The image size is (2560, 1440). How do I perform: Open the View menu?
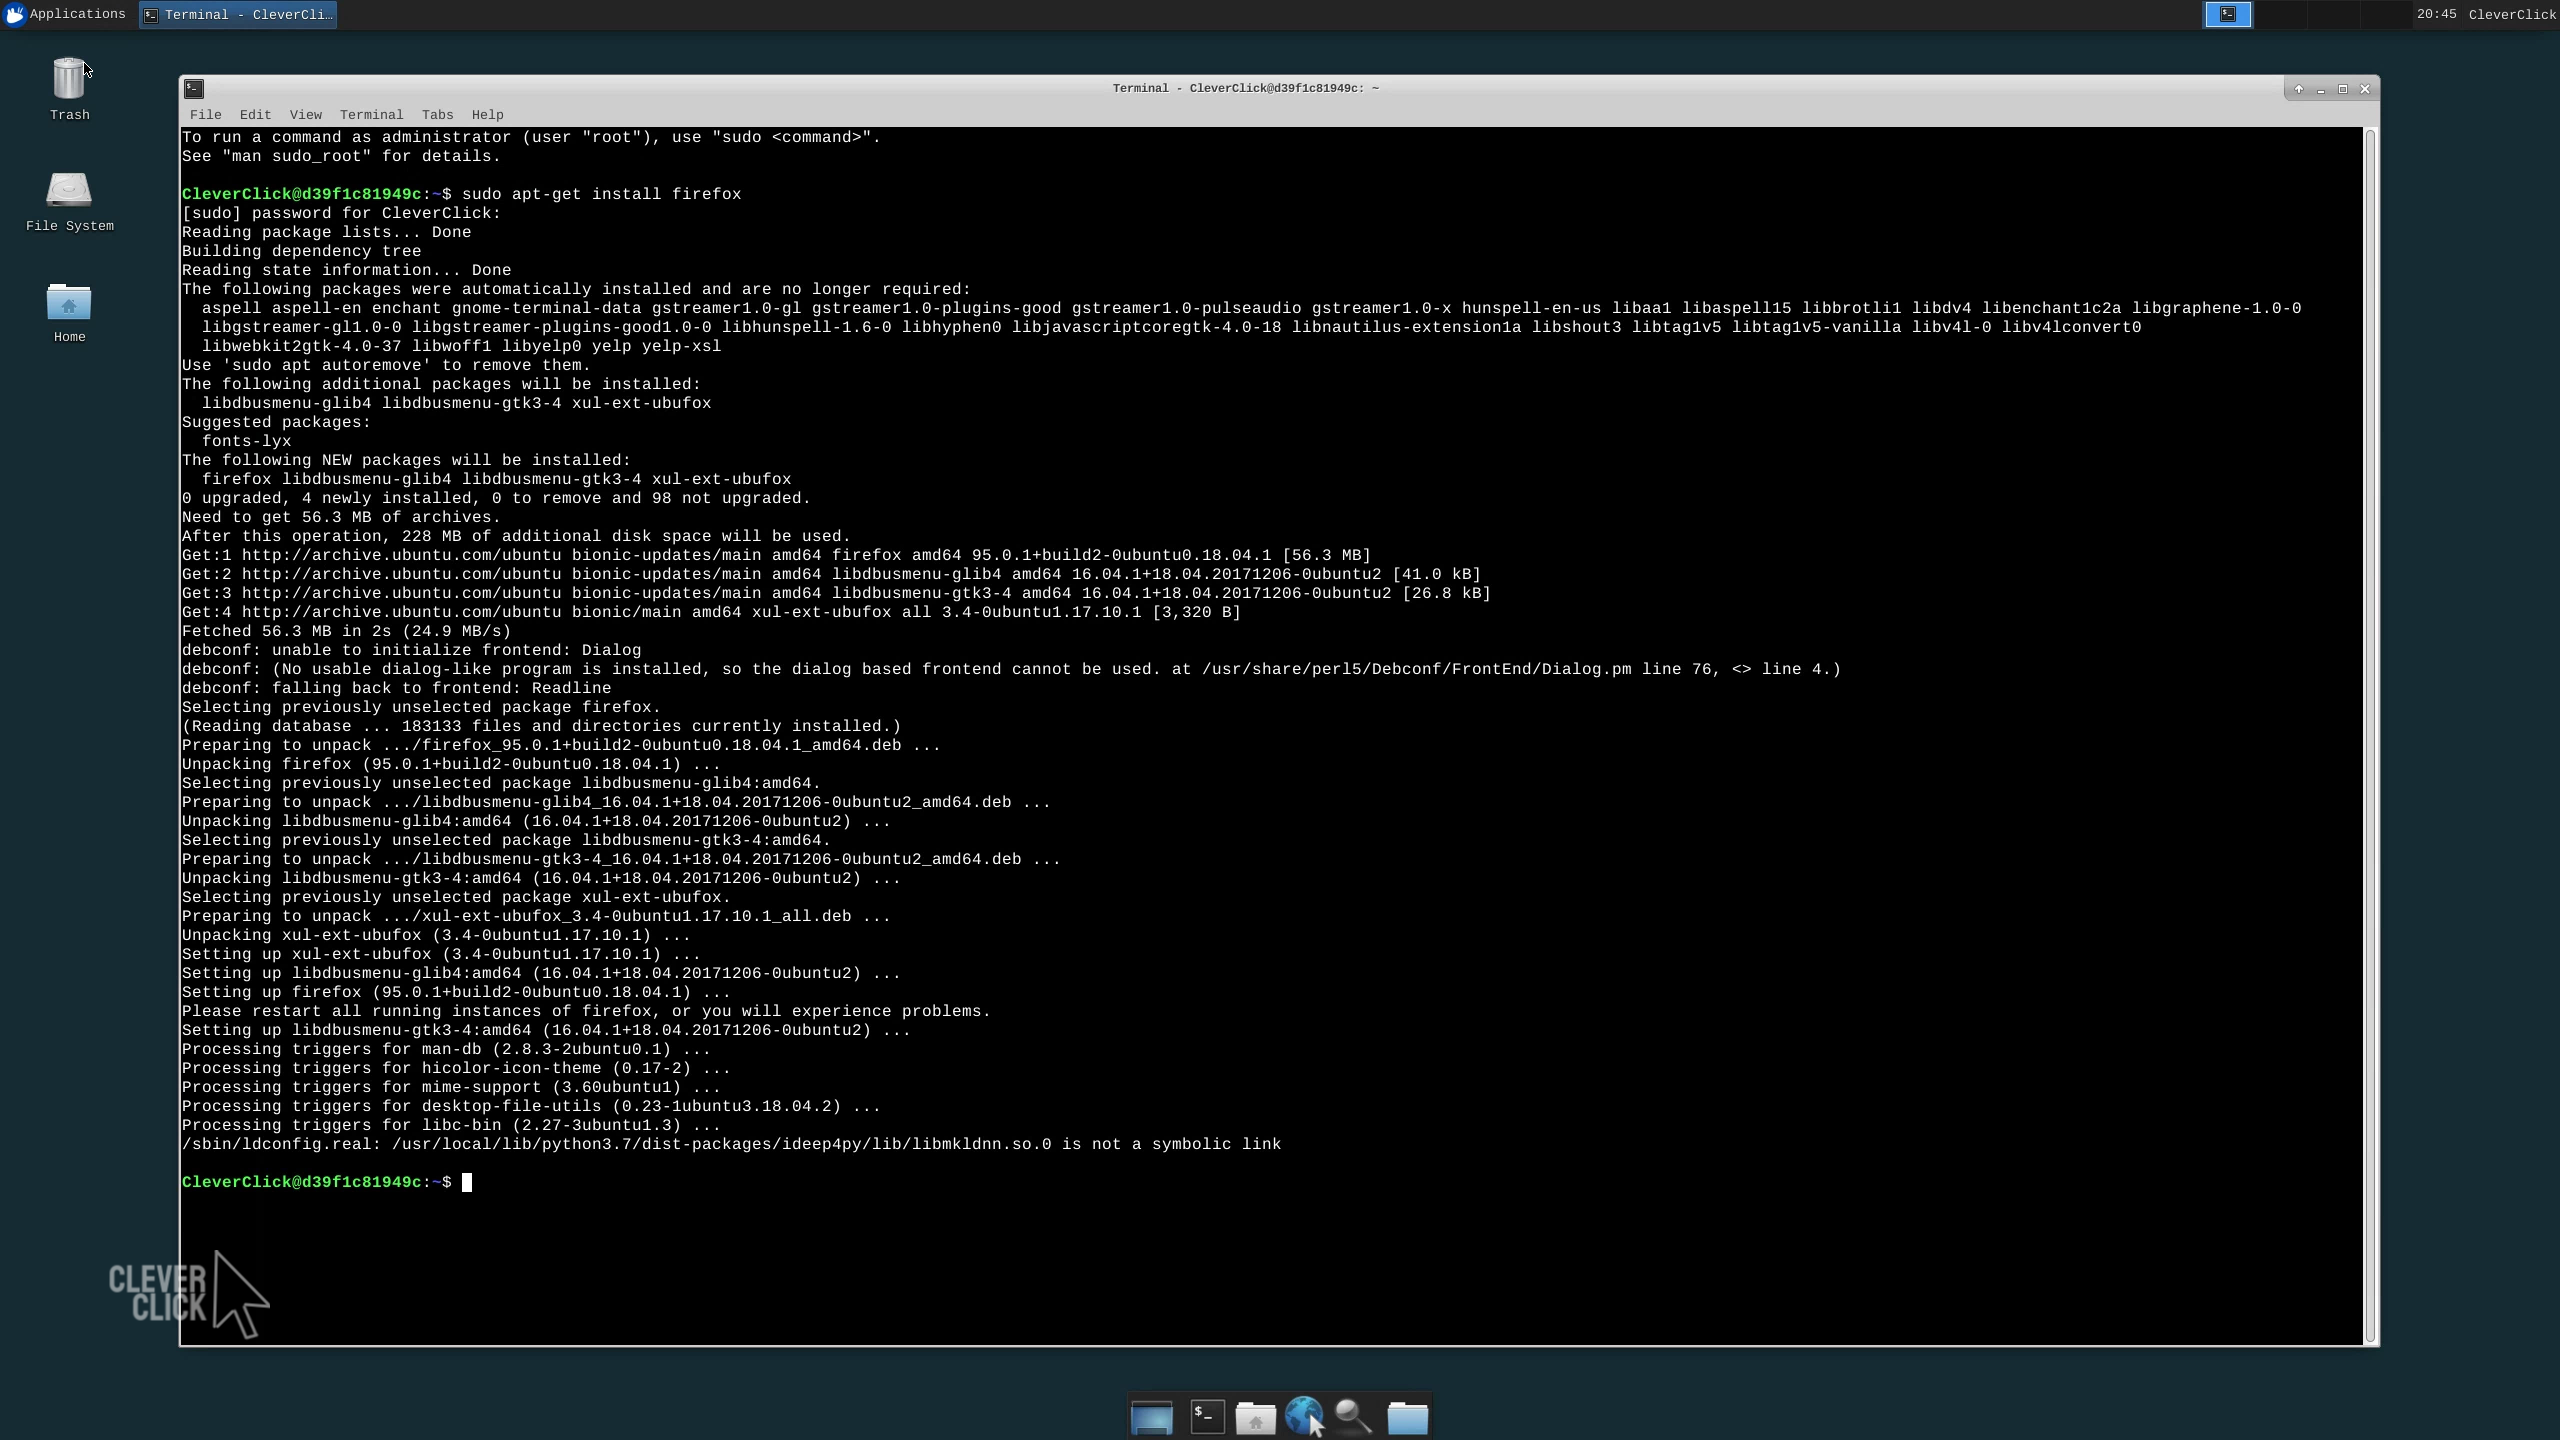305,115
